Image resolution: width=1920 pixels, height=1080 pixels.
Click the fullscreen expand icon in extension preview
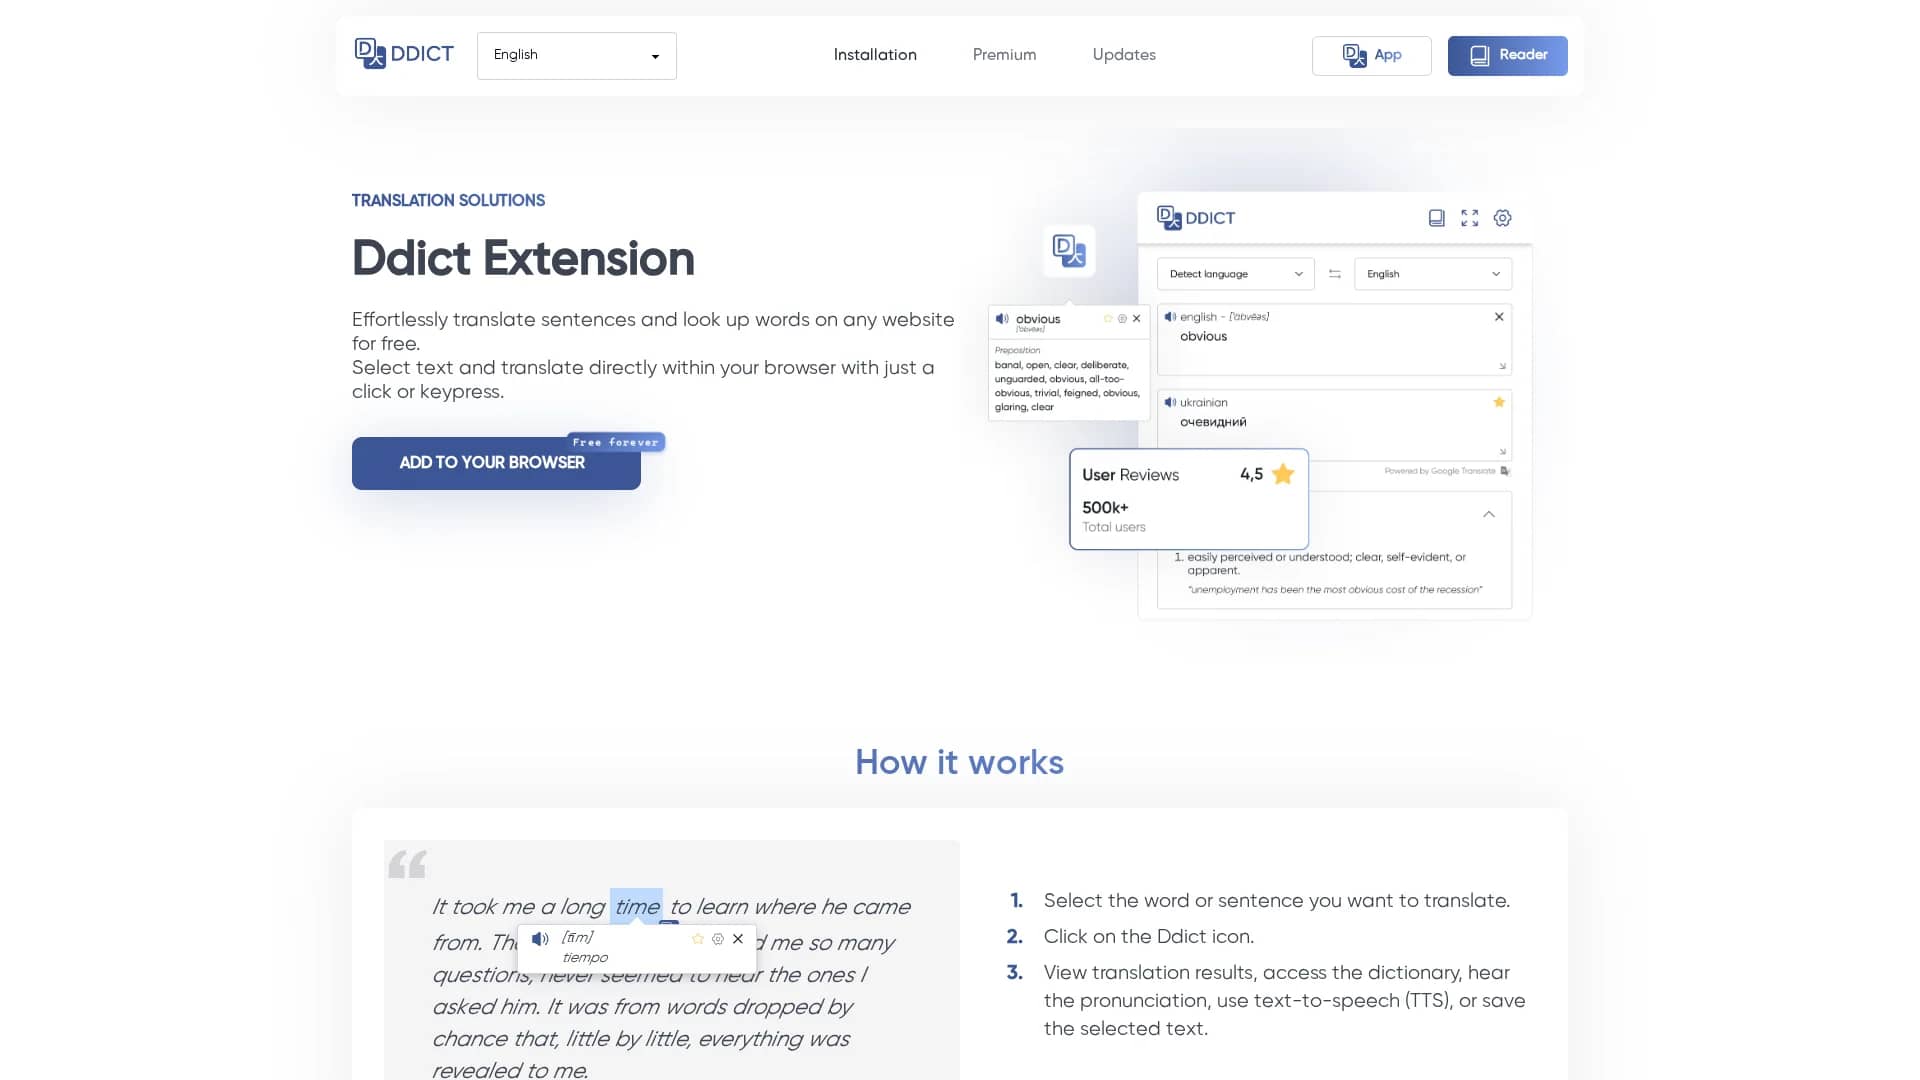(1469, 218)
